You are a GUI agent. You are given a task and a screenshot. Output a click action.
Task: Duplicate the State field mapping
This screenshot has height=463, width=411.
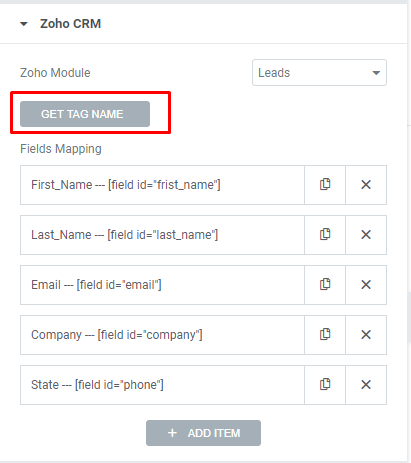coord(325,385)
